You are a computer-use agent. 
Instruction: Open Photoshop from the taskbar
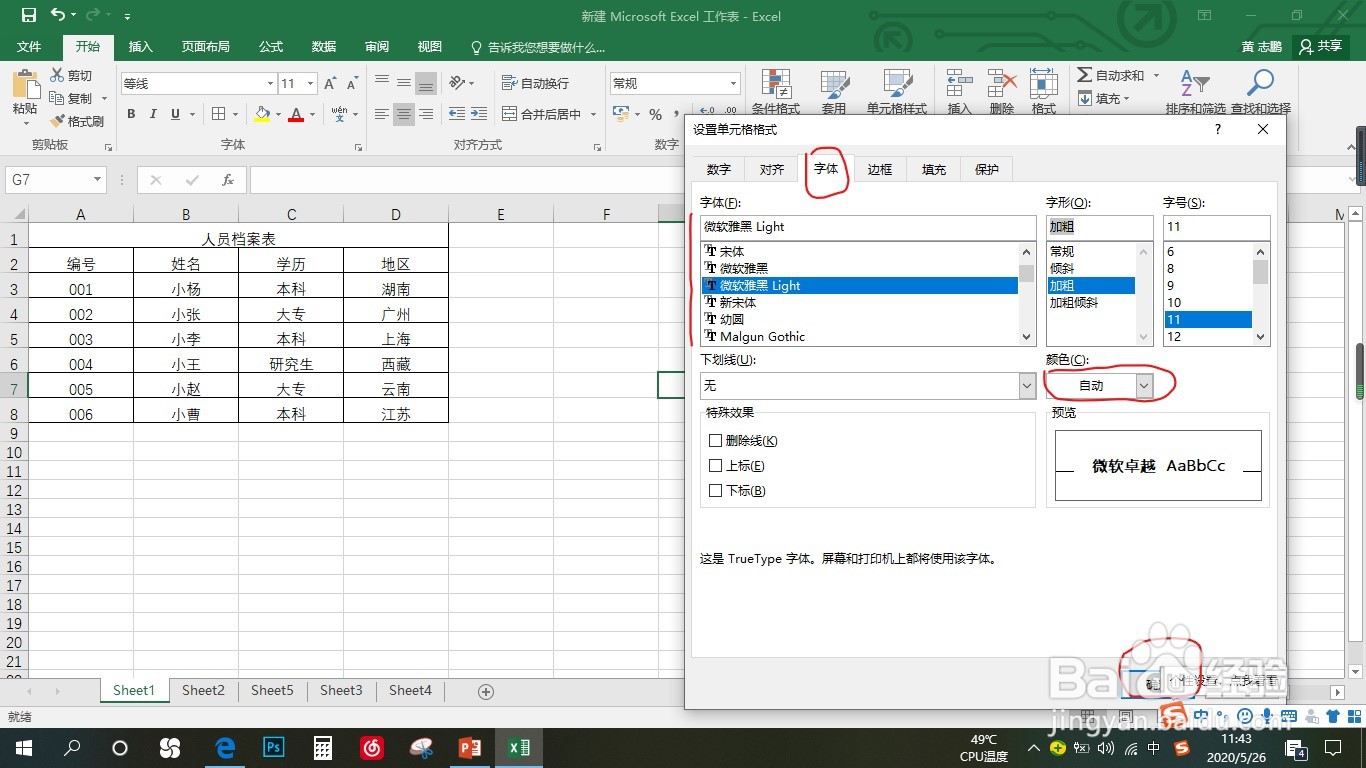click(x=274, y=747)
